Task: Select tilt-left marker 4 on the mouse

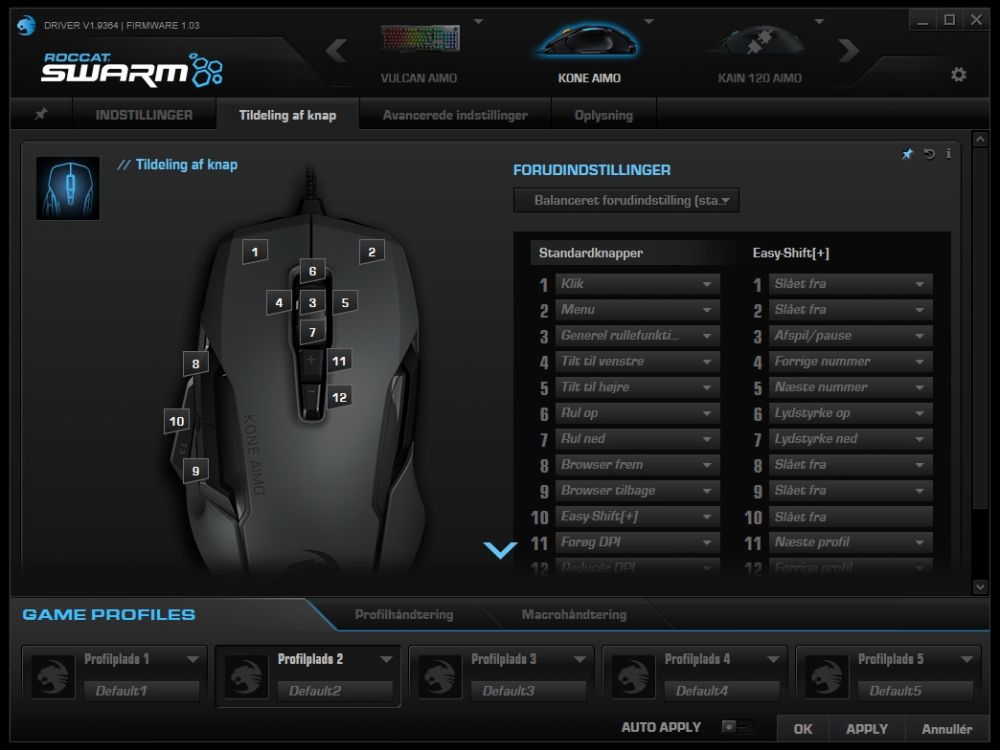Action: (x=279, y=302)
